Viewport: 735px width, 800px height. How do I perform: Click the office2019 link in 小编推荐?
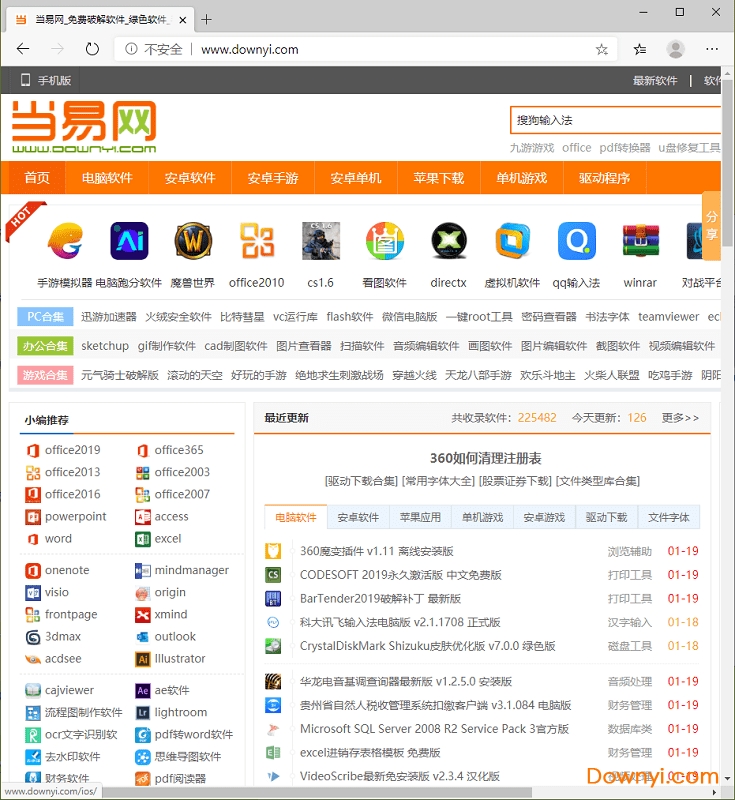72,450
